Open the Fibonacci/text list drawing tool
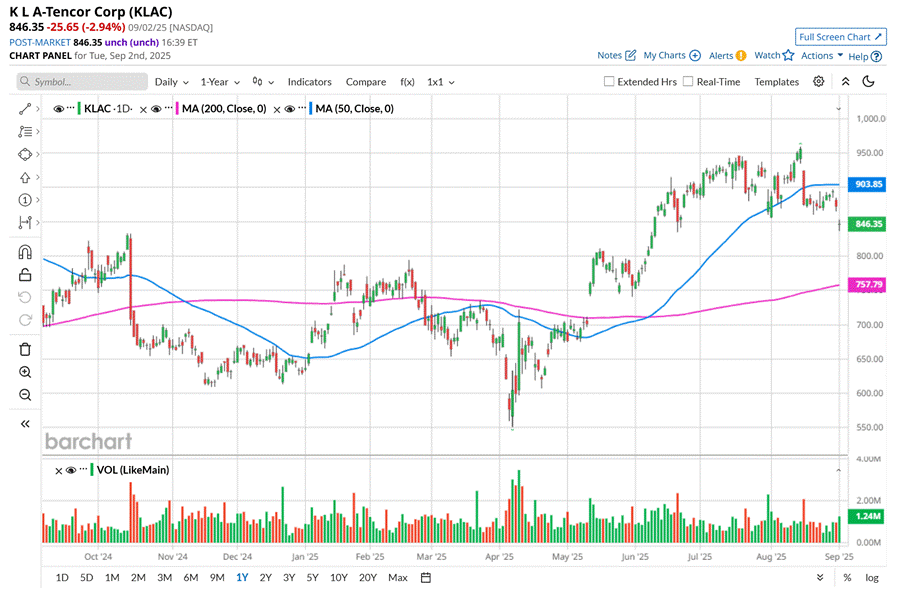Screen dimensions: 902x591 pos(25,132)
